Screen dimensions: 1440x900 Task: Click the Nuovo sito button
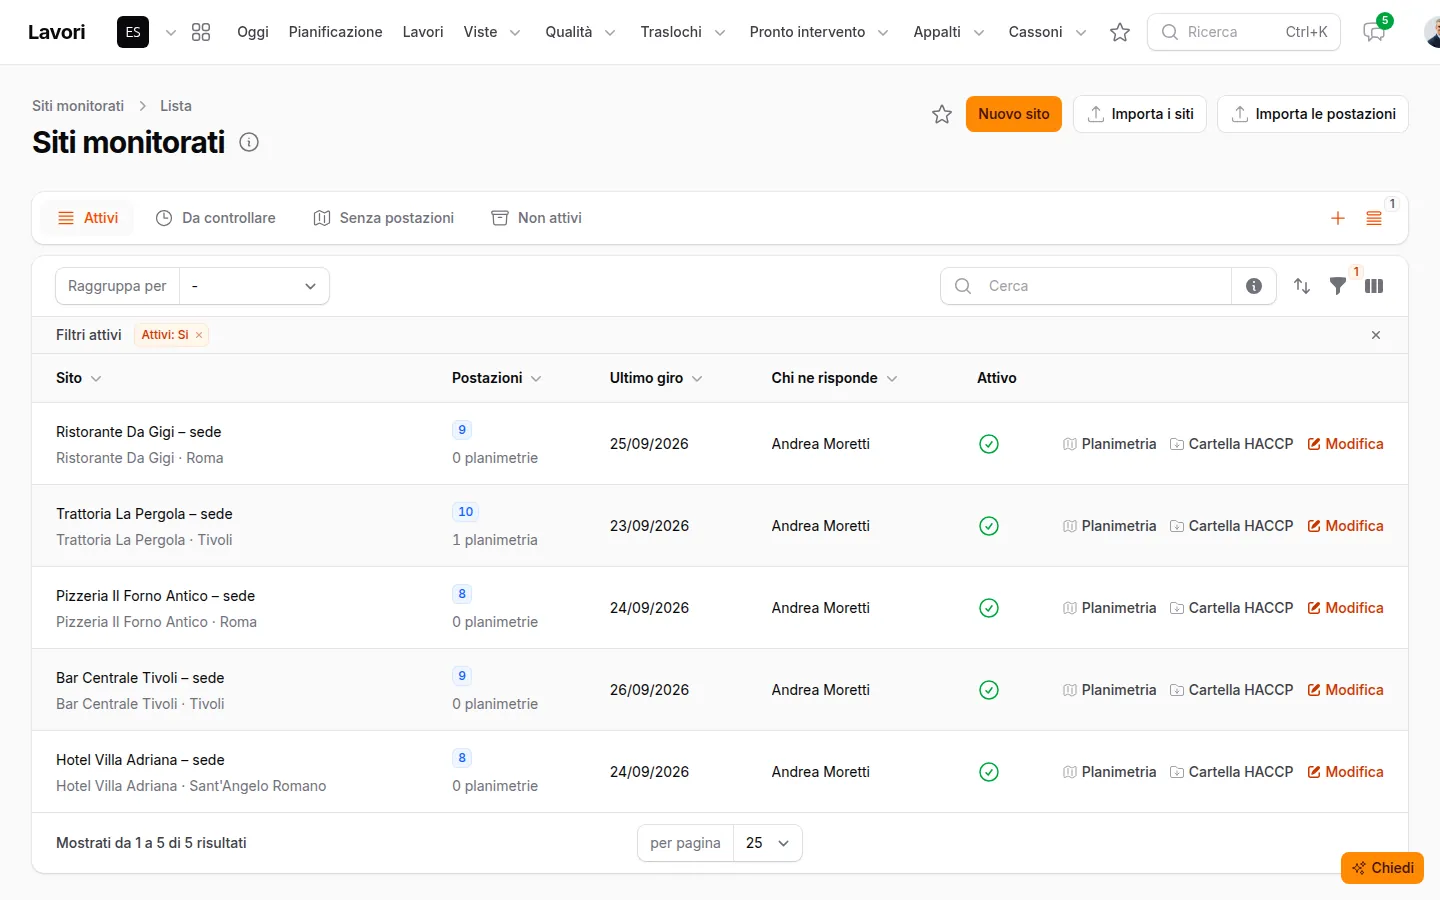[x=1014, y=114]
